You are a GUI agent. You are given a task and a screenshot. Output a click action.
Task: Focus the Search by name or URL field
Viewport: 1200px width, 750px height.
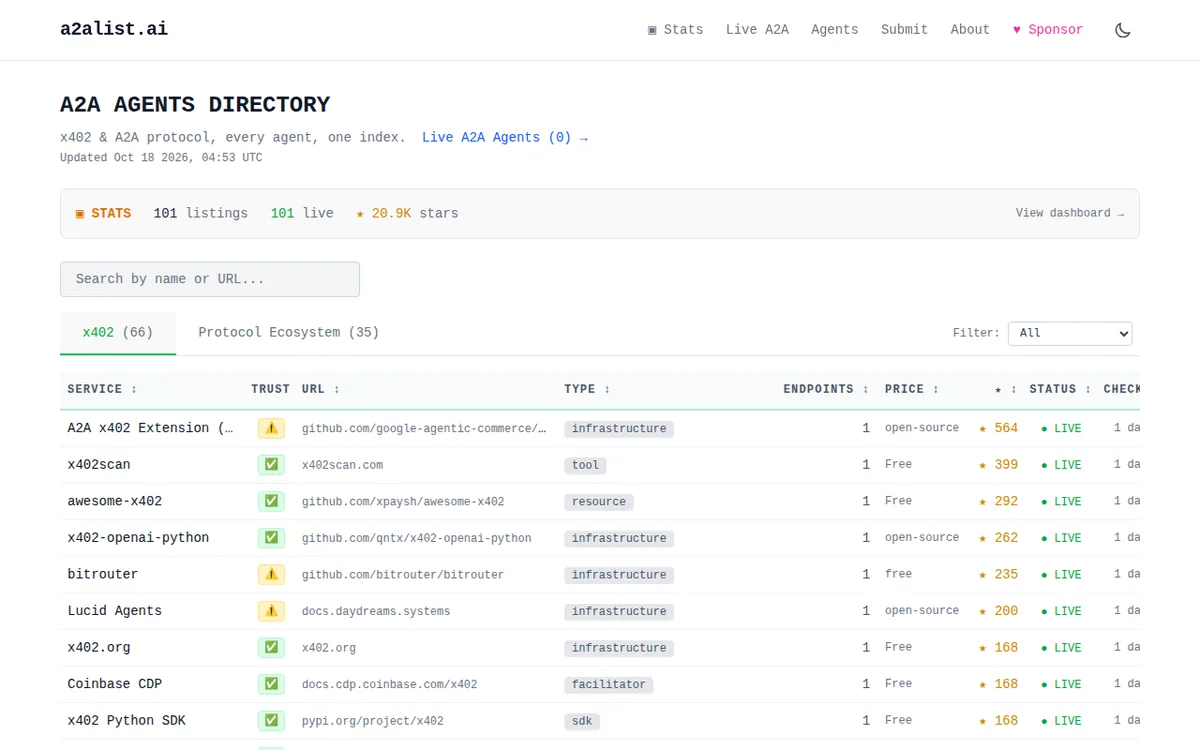click(210, 279)
